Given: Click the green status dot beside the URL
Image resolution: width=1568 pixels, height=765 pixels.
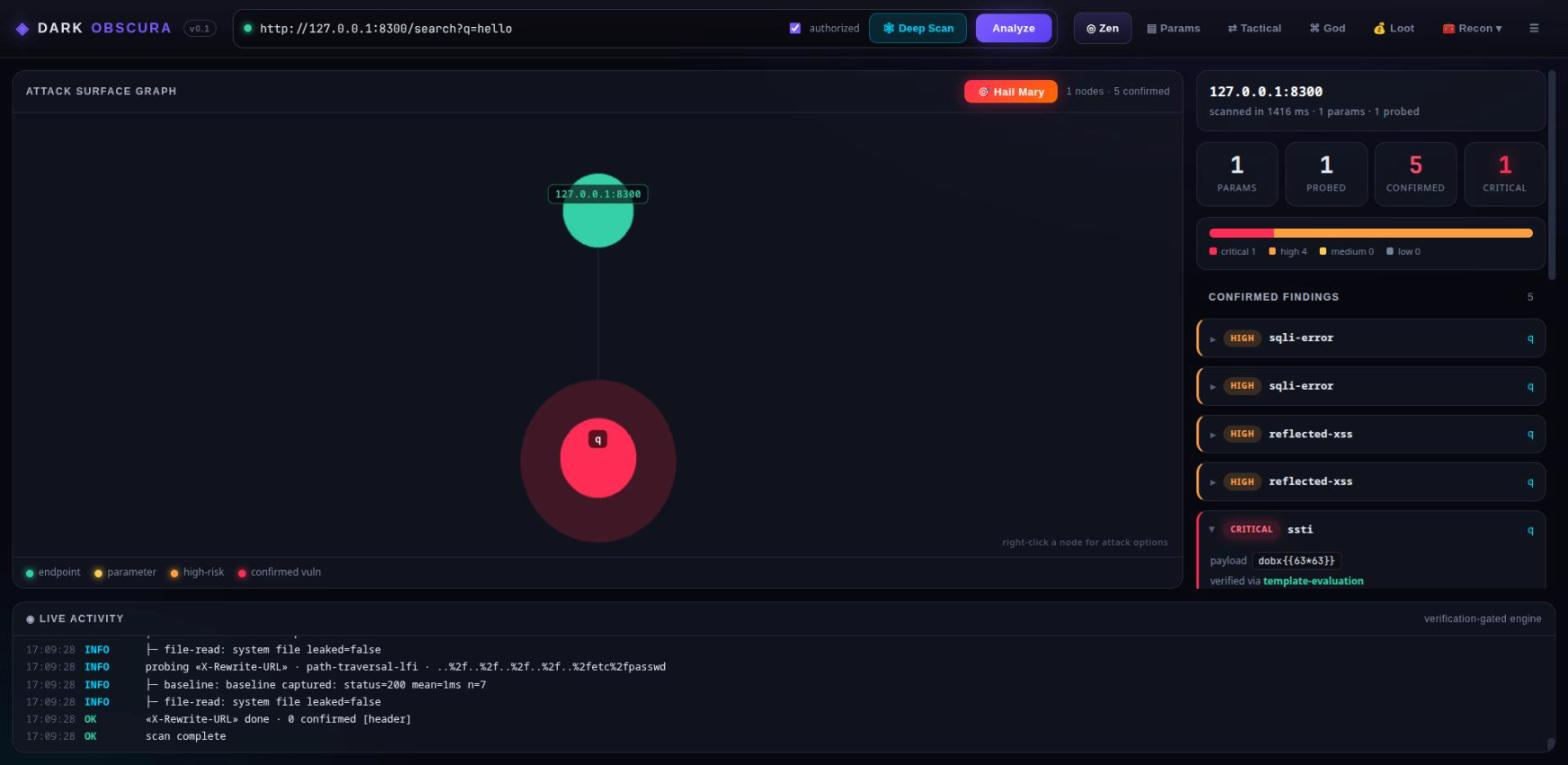Looking at the screenshot, I should point(248,28).
